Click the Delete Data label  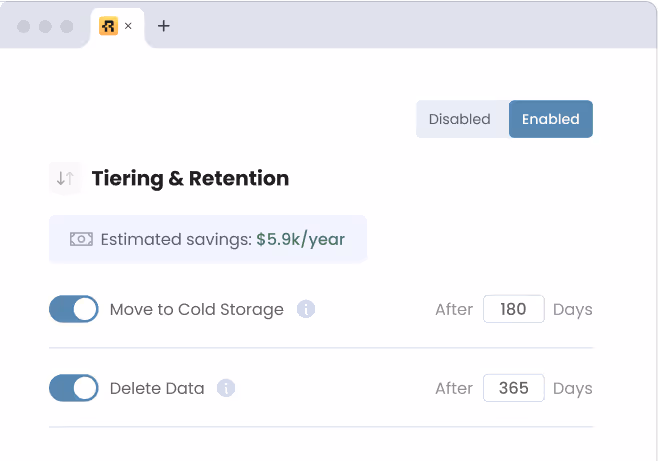[157, 388]
